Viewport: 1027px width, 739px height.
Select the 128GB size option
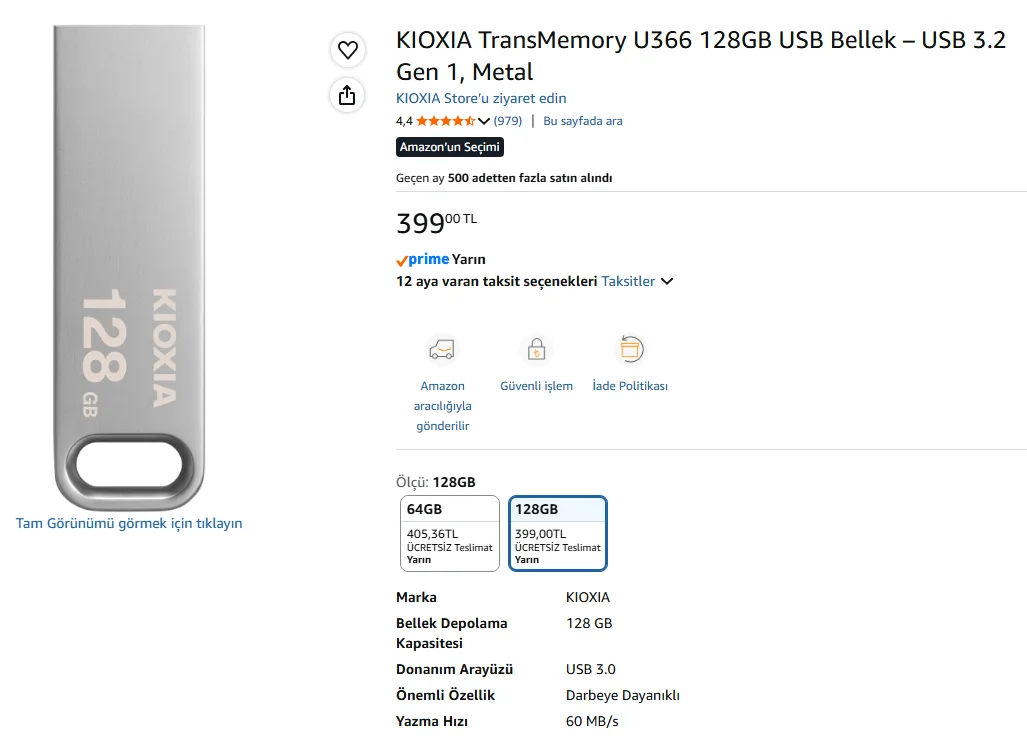[558, 533]
